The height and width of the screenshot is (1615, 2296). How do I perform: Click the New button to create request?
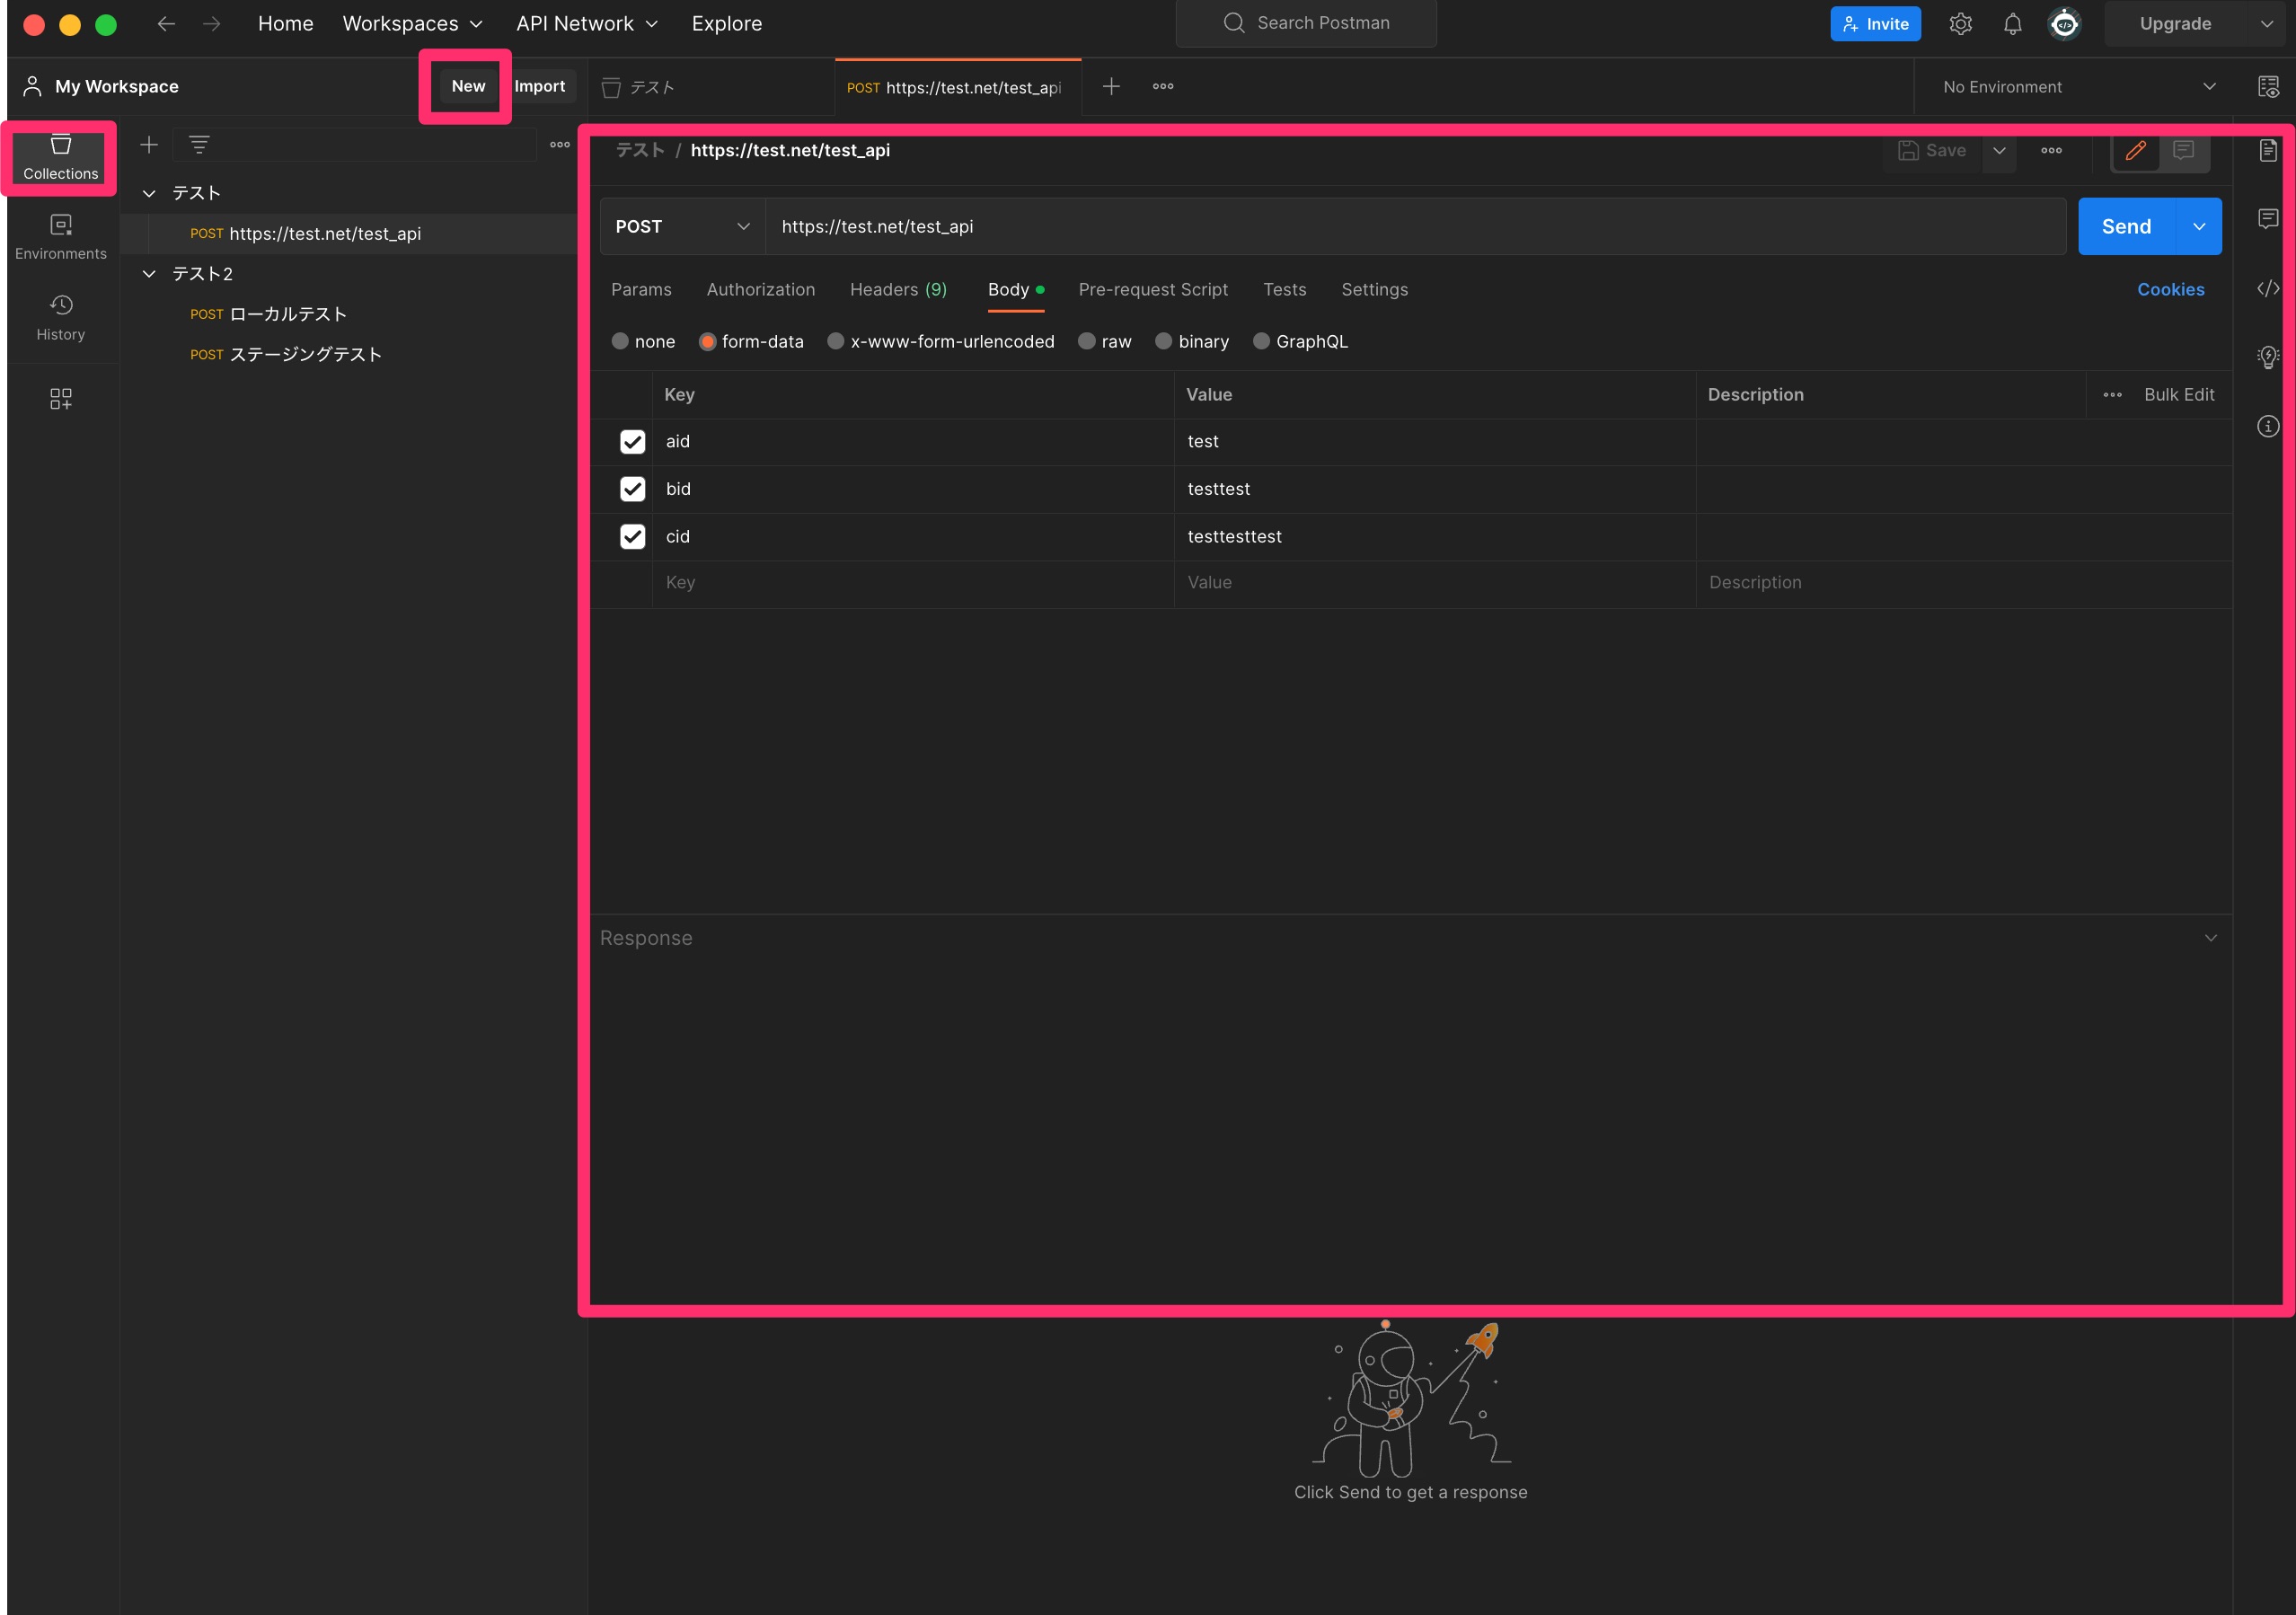click(x=468, y=85)
